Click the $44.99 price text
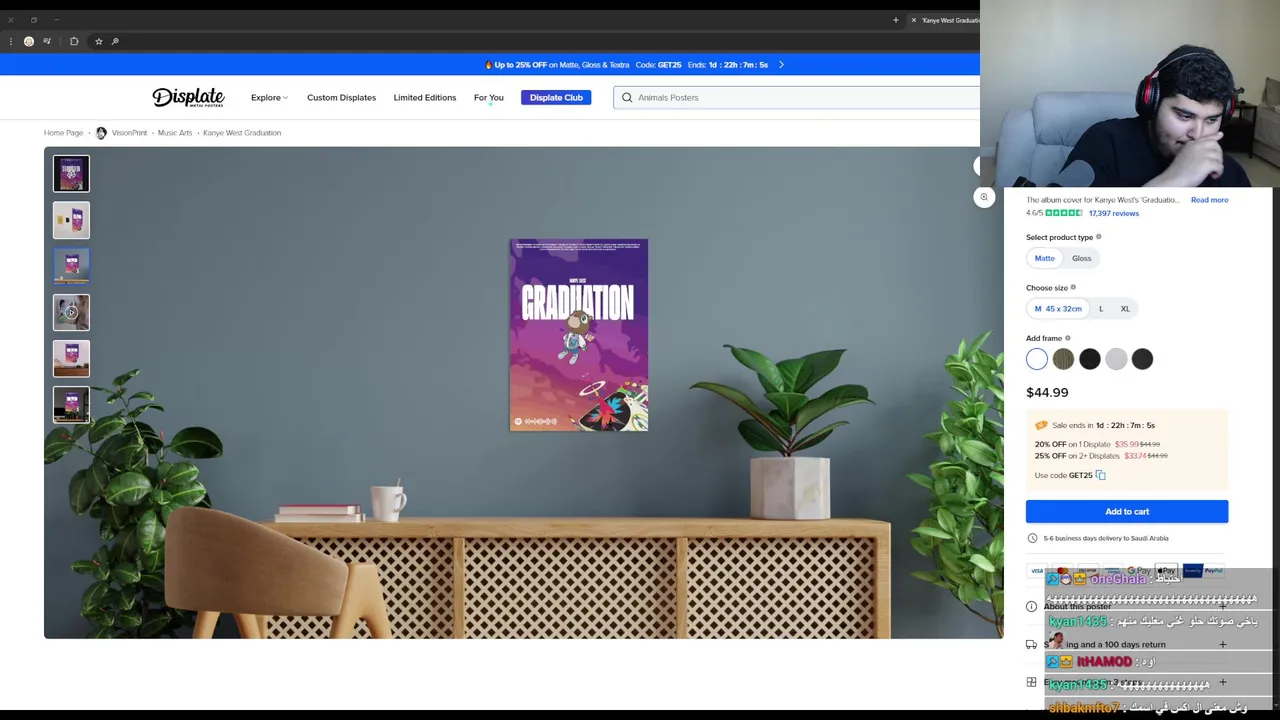1280x720 pixels. tap(1047, 392)
